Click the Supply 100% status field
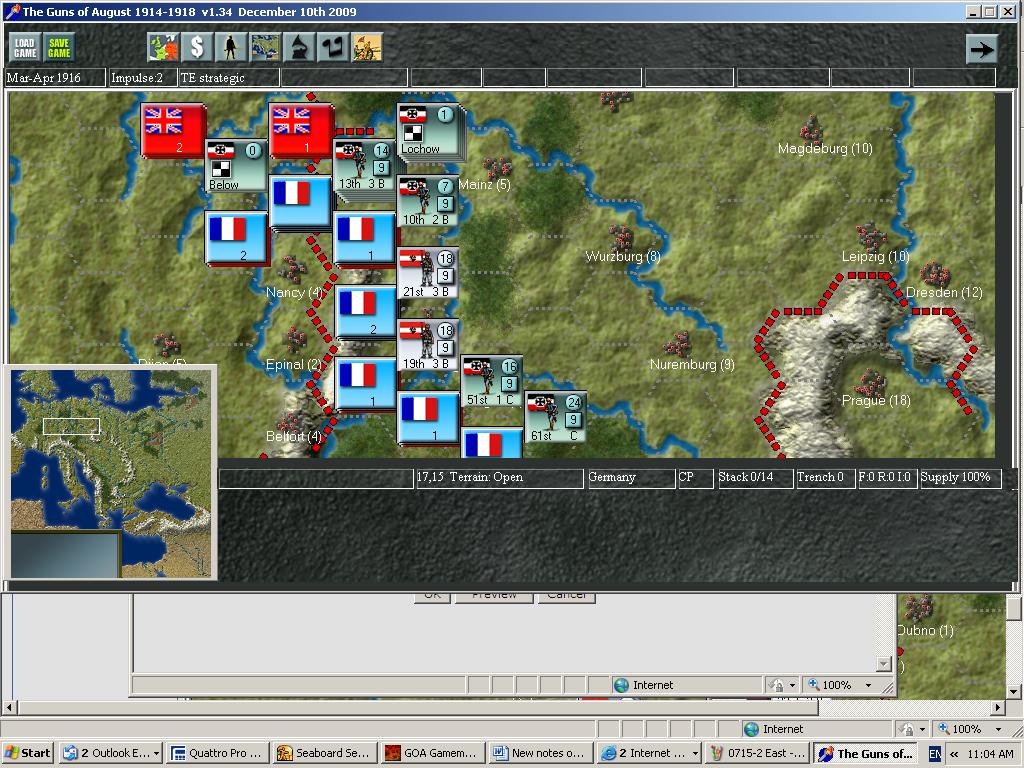Viewport: 1024px width, 768px height. pos(961,478)
